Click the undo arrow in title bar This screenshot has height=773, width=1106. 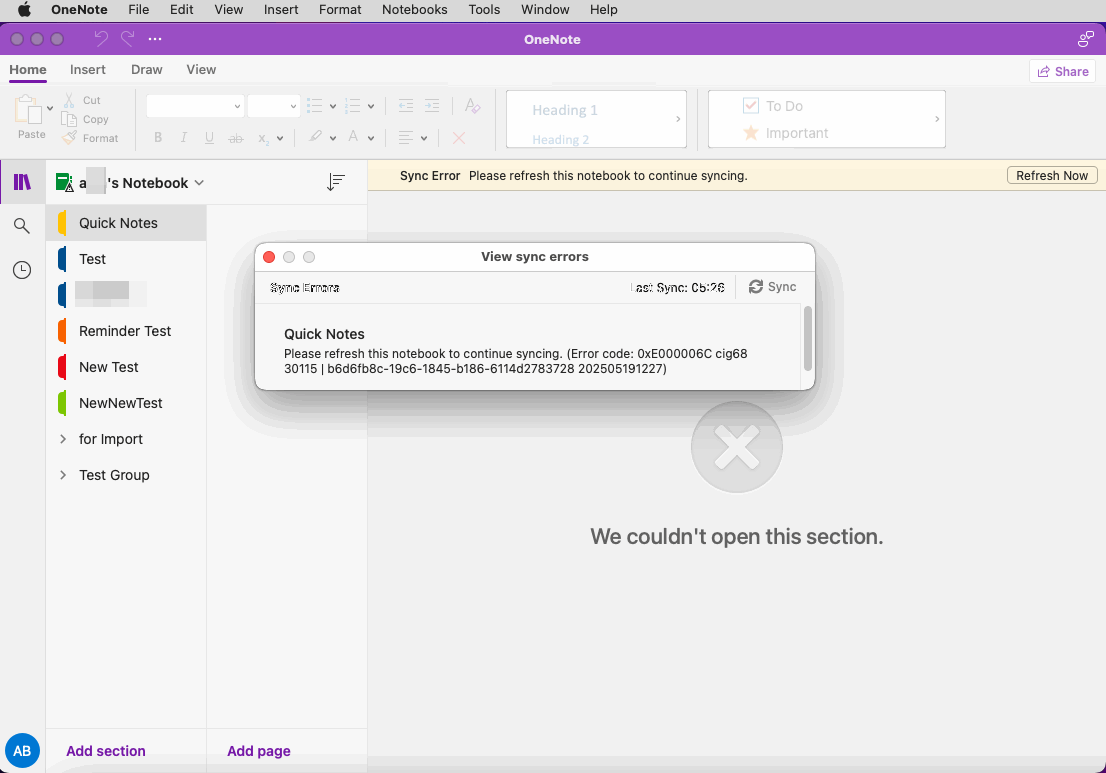click(101, 39)
